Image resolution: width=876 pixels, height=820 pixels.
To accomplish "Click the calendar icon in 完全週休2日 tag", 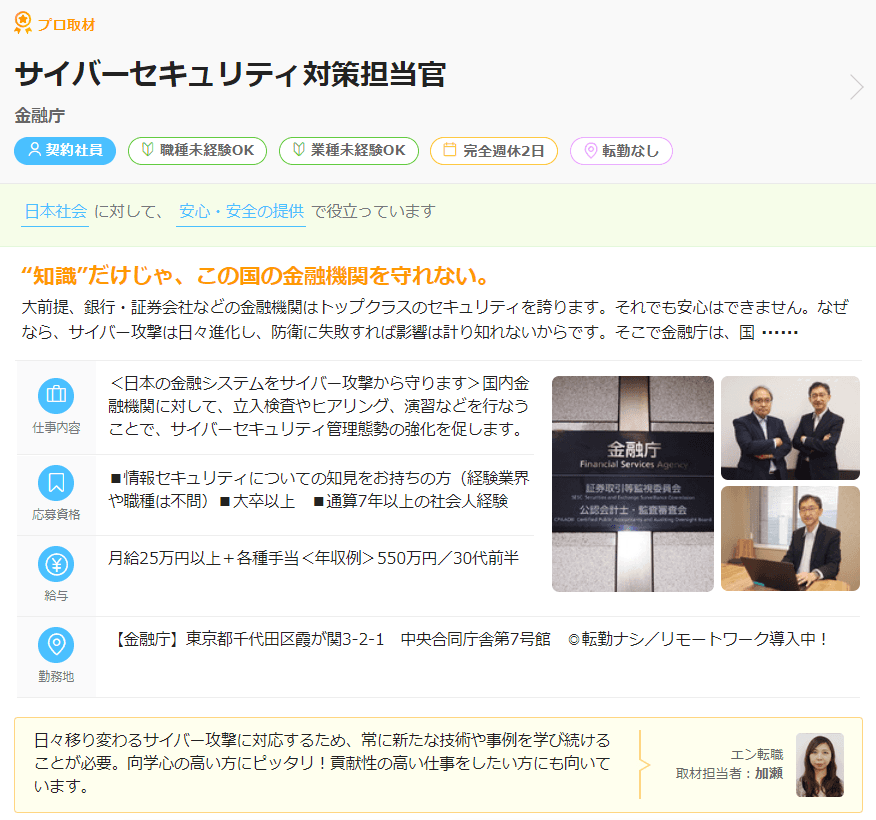I will click(x=449, y=151).
